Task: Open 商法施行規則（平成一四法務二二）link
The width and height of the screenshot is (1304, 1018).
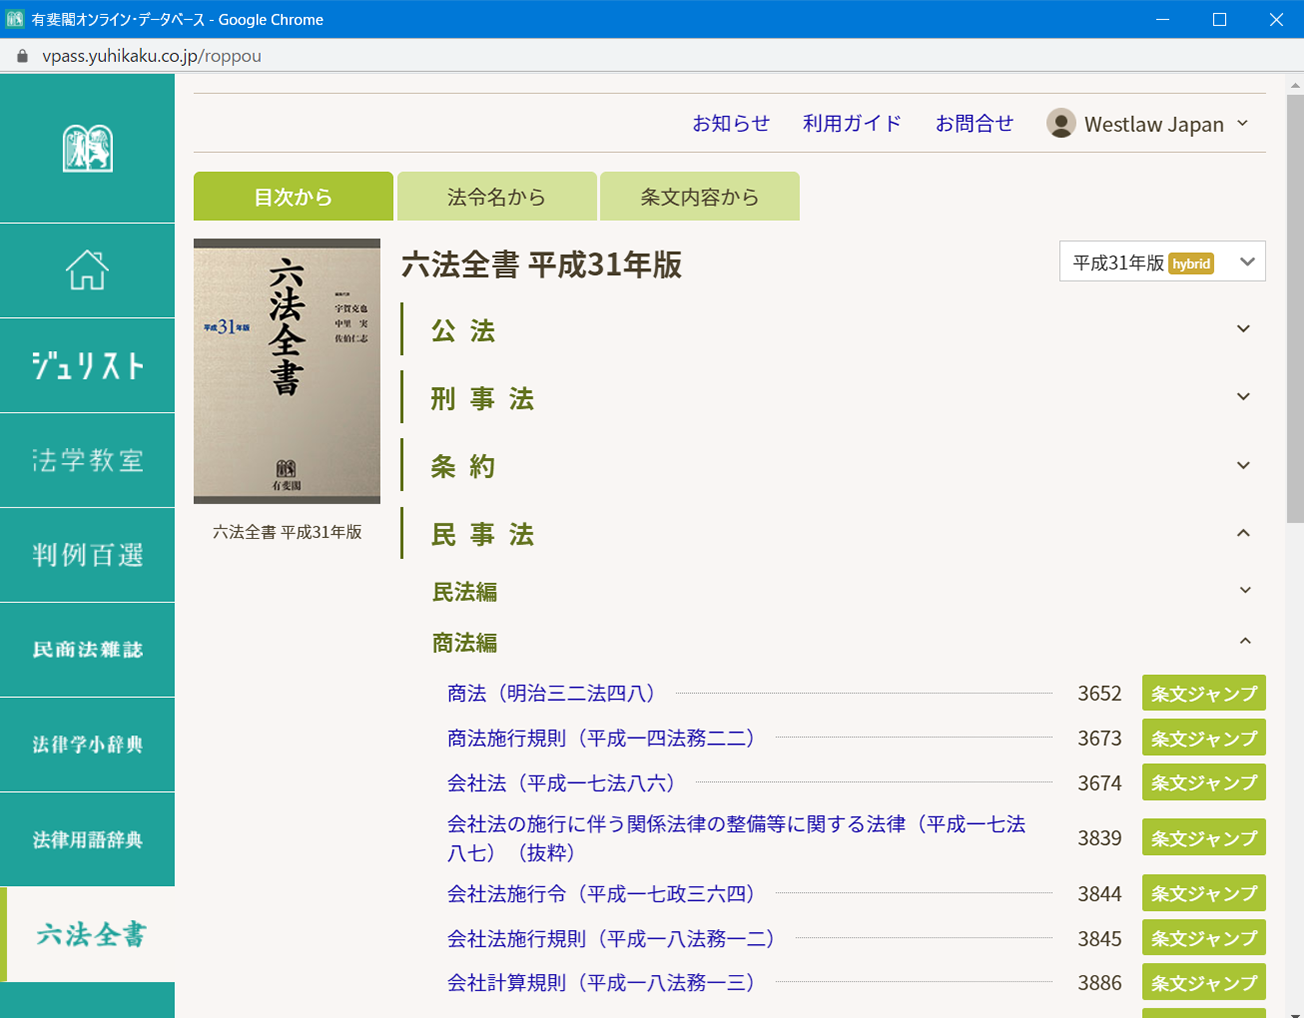Action: point(601,738)
